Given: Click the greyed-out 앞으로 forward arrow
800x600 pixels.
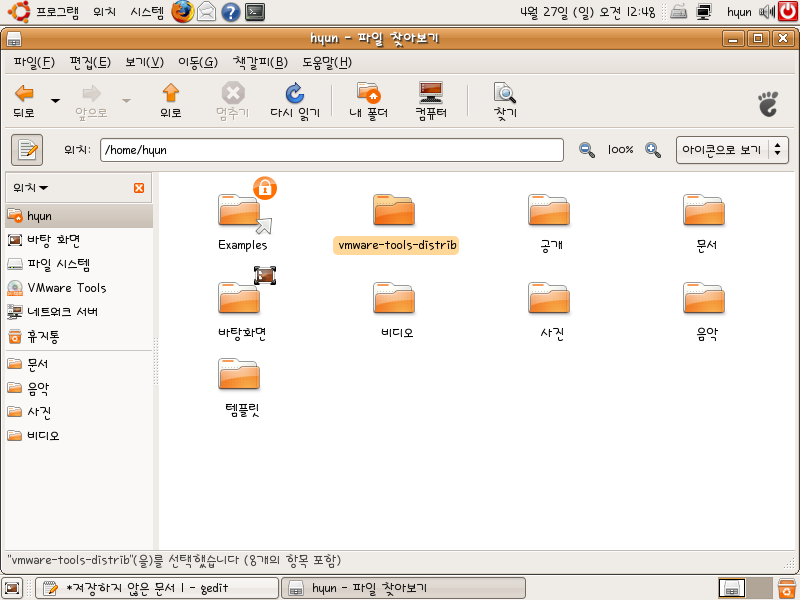Looking at the screenshot, I should [x=91, y=101].
